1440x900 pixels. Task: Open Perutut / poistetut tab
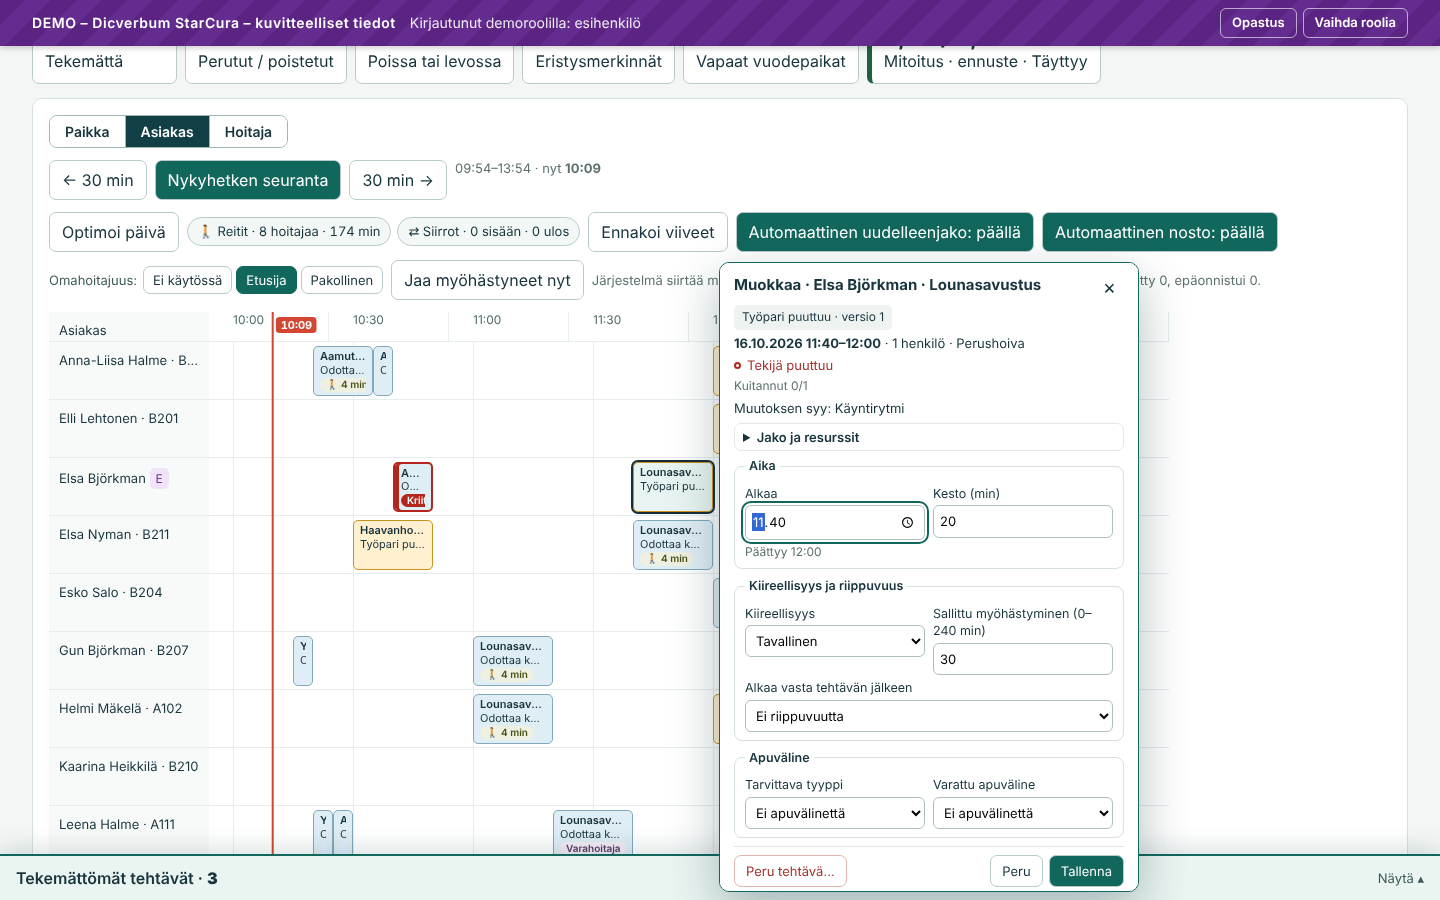click(266, 63)
